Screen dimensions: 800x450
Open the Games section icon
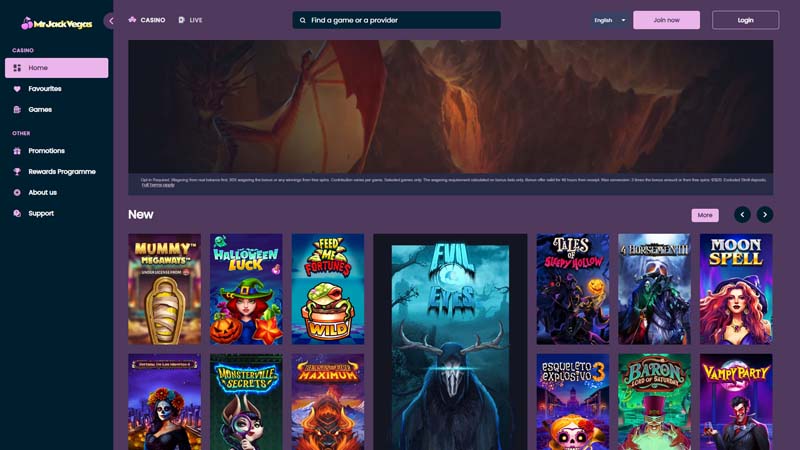coord(17,110)
